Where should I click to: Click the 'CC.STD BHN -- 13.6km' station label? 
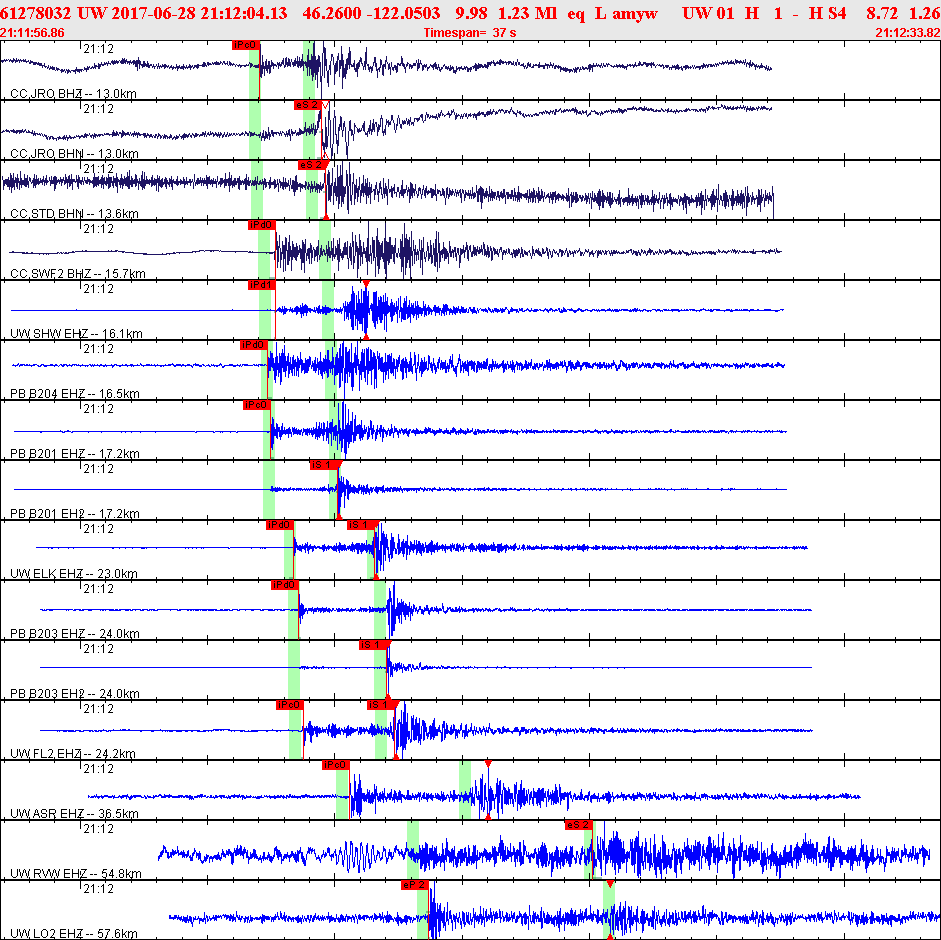(x=74, y=214)
